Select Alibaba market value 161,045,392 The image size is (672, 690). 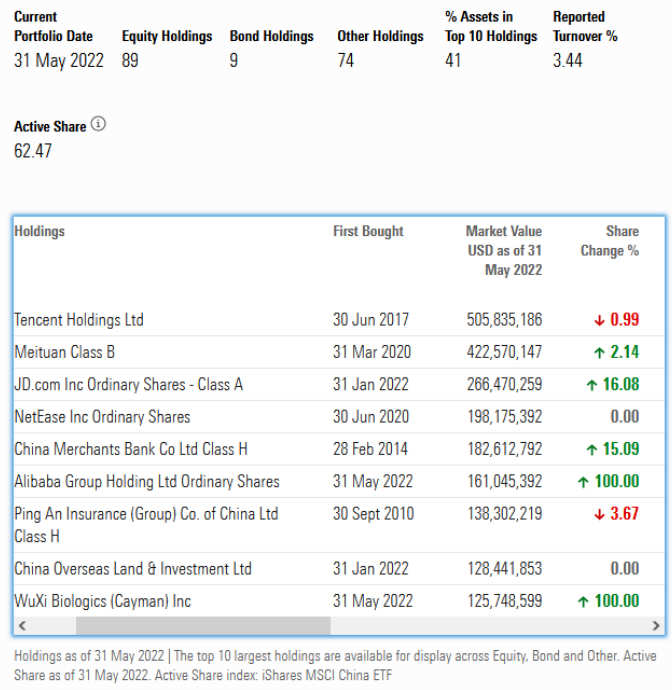coord(505,481)
